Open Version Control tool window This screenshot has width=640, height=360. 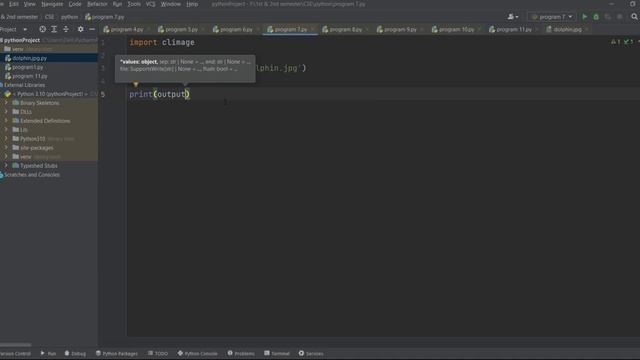point(15,353)
